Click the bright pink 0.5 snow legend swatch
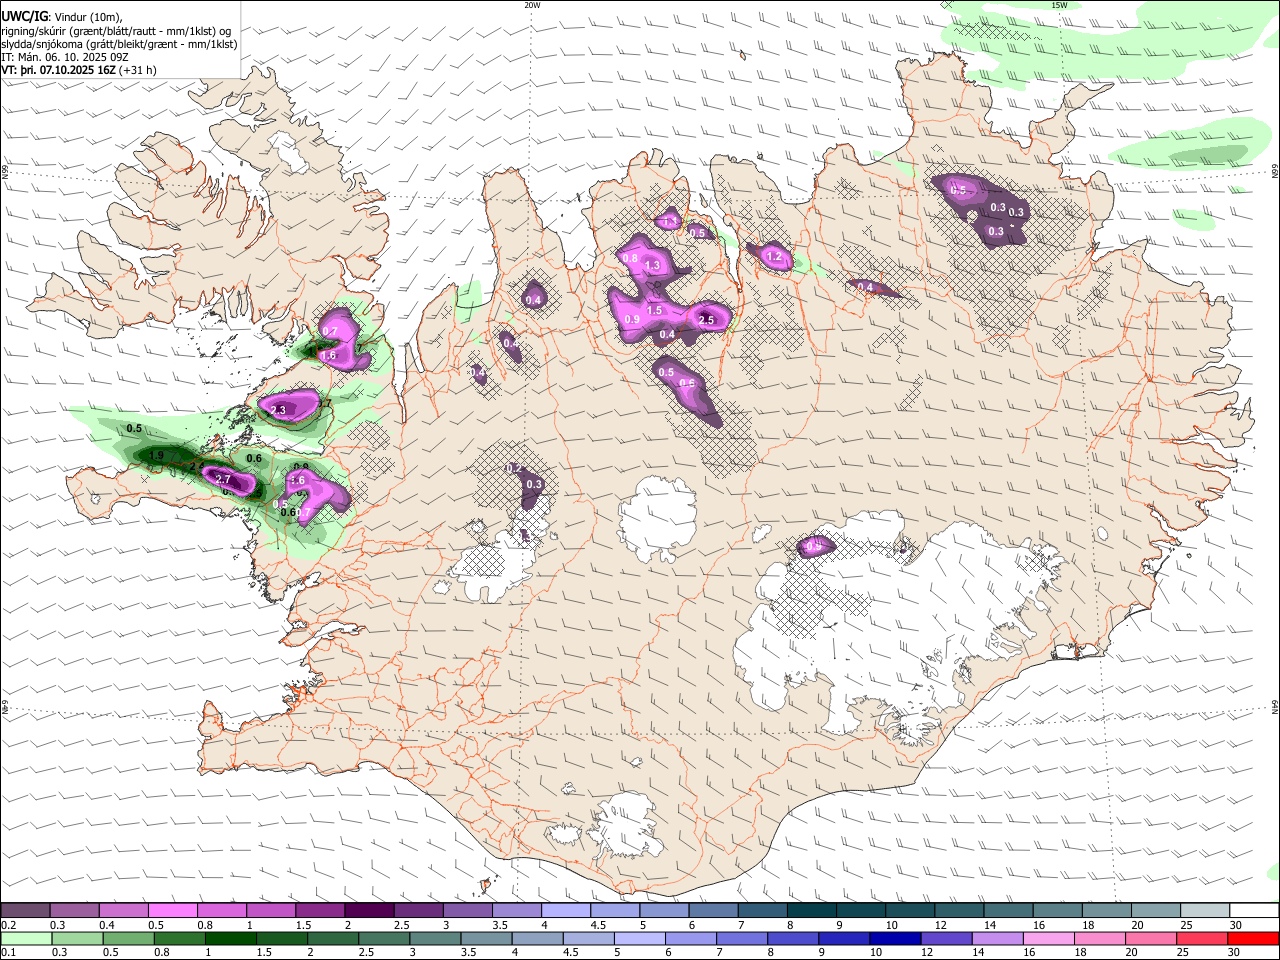The width and height of the screenshot is (1280, 960). 172,911
